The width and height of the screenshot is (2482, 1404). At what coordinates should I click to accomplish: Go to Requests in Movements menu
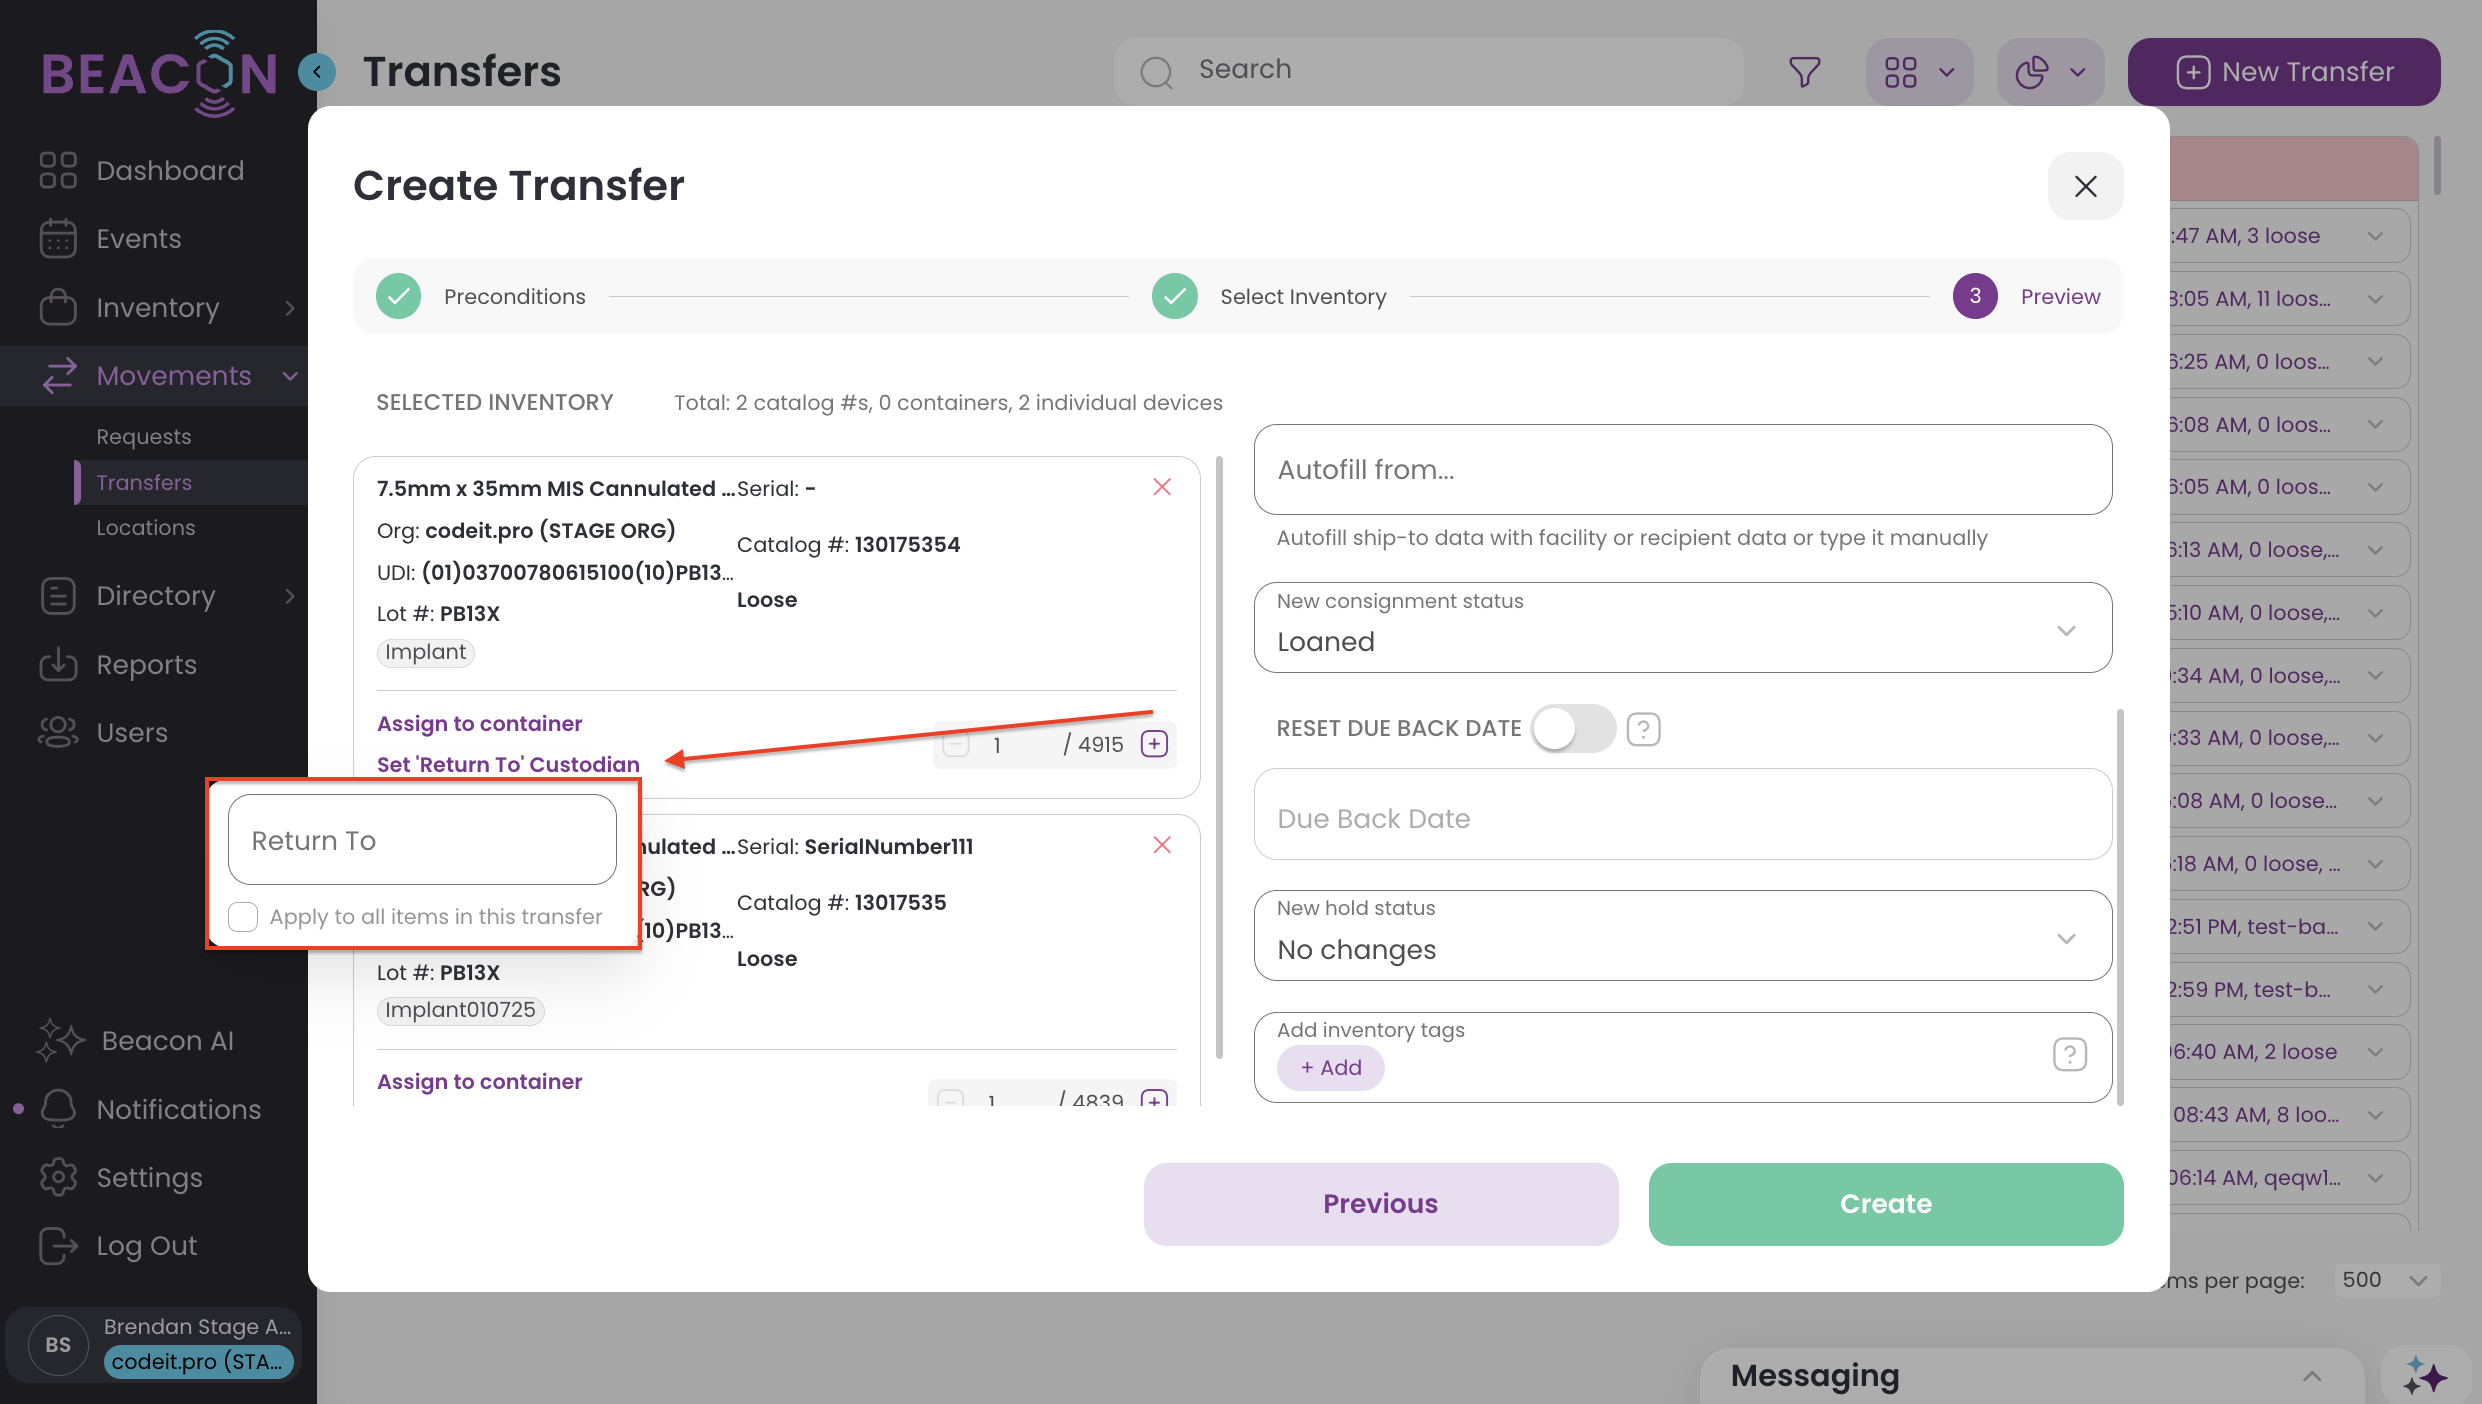pyautogui.click(x=144, y=437)
